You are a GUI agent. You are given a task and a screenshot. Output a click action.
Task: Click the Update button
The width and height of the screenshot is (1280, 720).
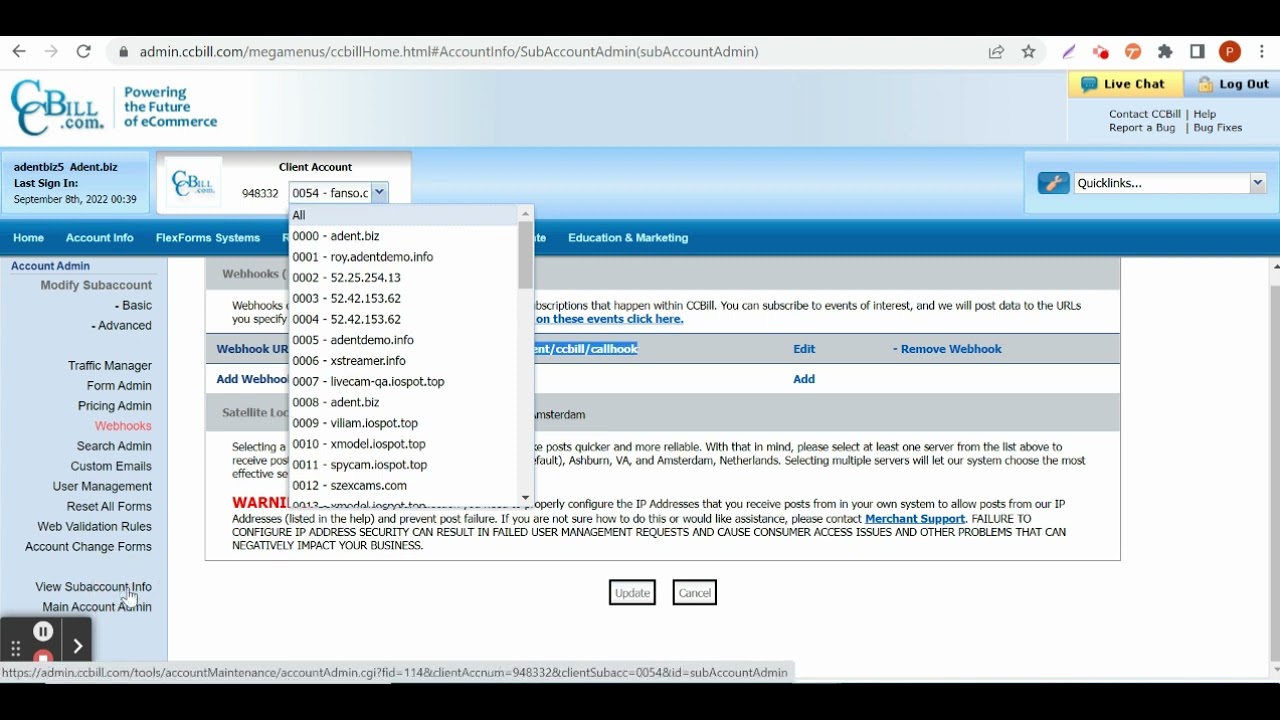pos(632,593)
